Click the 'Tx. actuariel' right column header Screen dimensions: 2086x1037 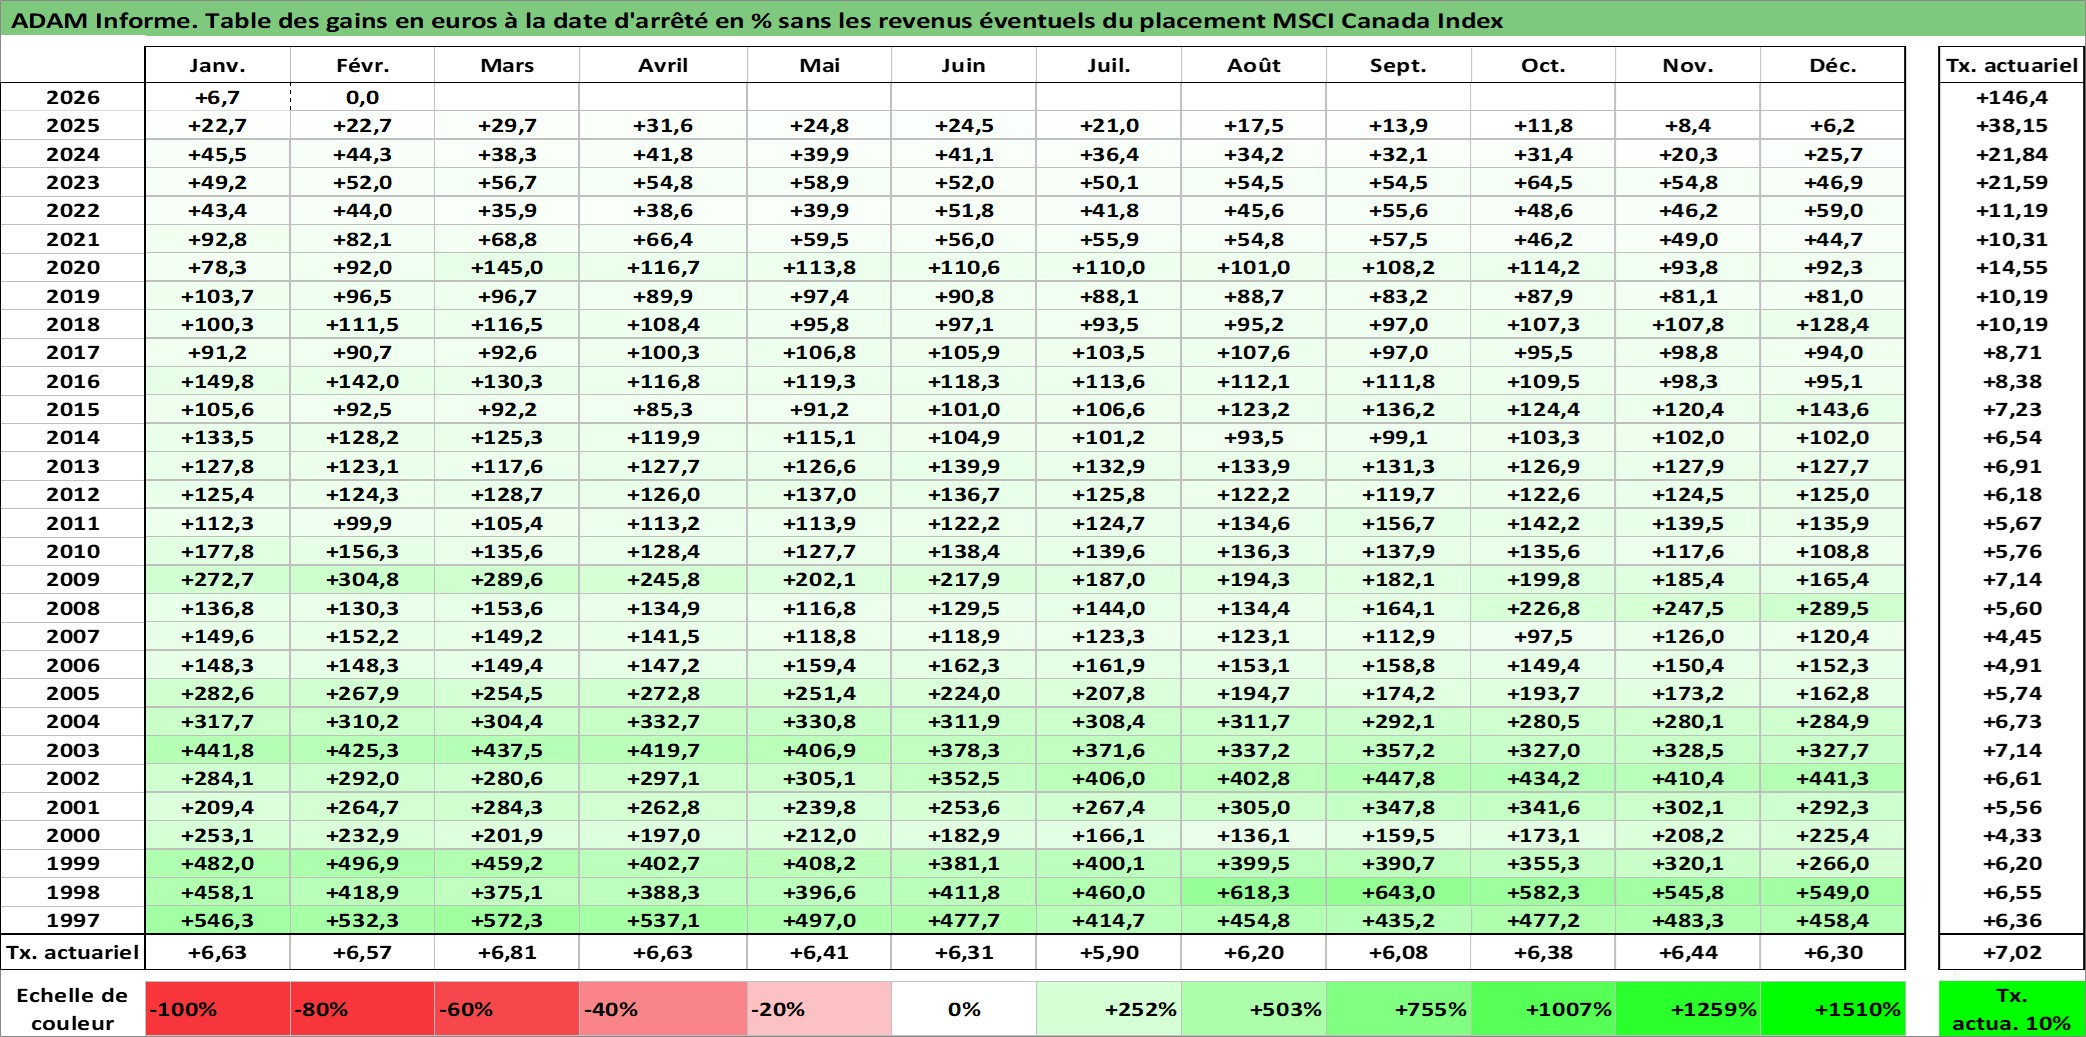pyautogui.click(x=2011, y=65)
